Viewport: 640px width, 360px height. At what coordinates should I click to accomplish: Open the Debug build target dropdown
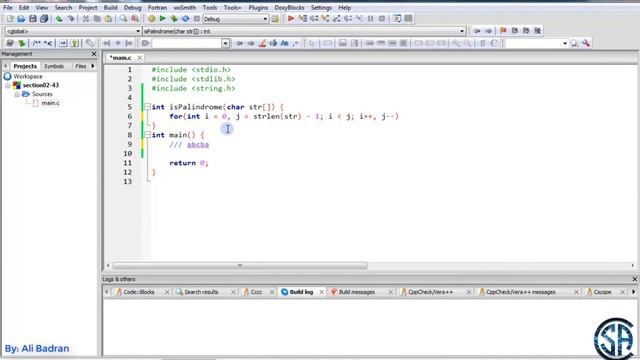pyautogui.click(x=265, y=19)
